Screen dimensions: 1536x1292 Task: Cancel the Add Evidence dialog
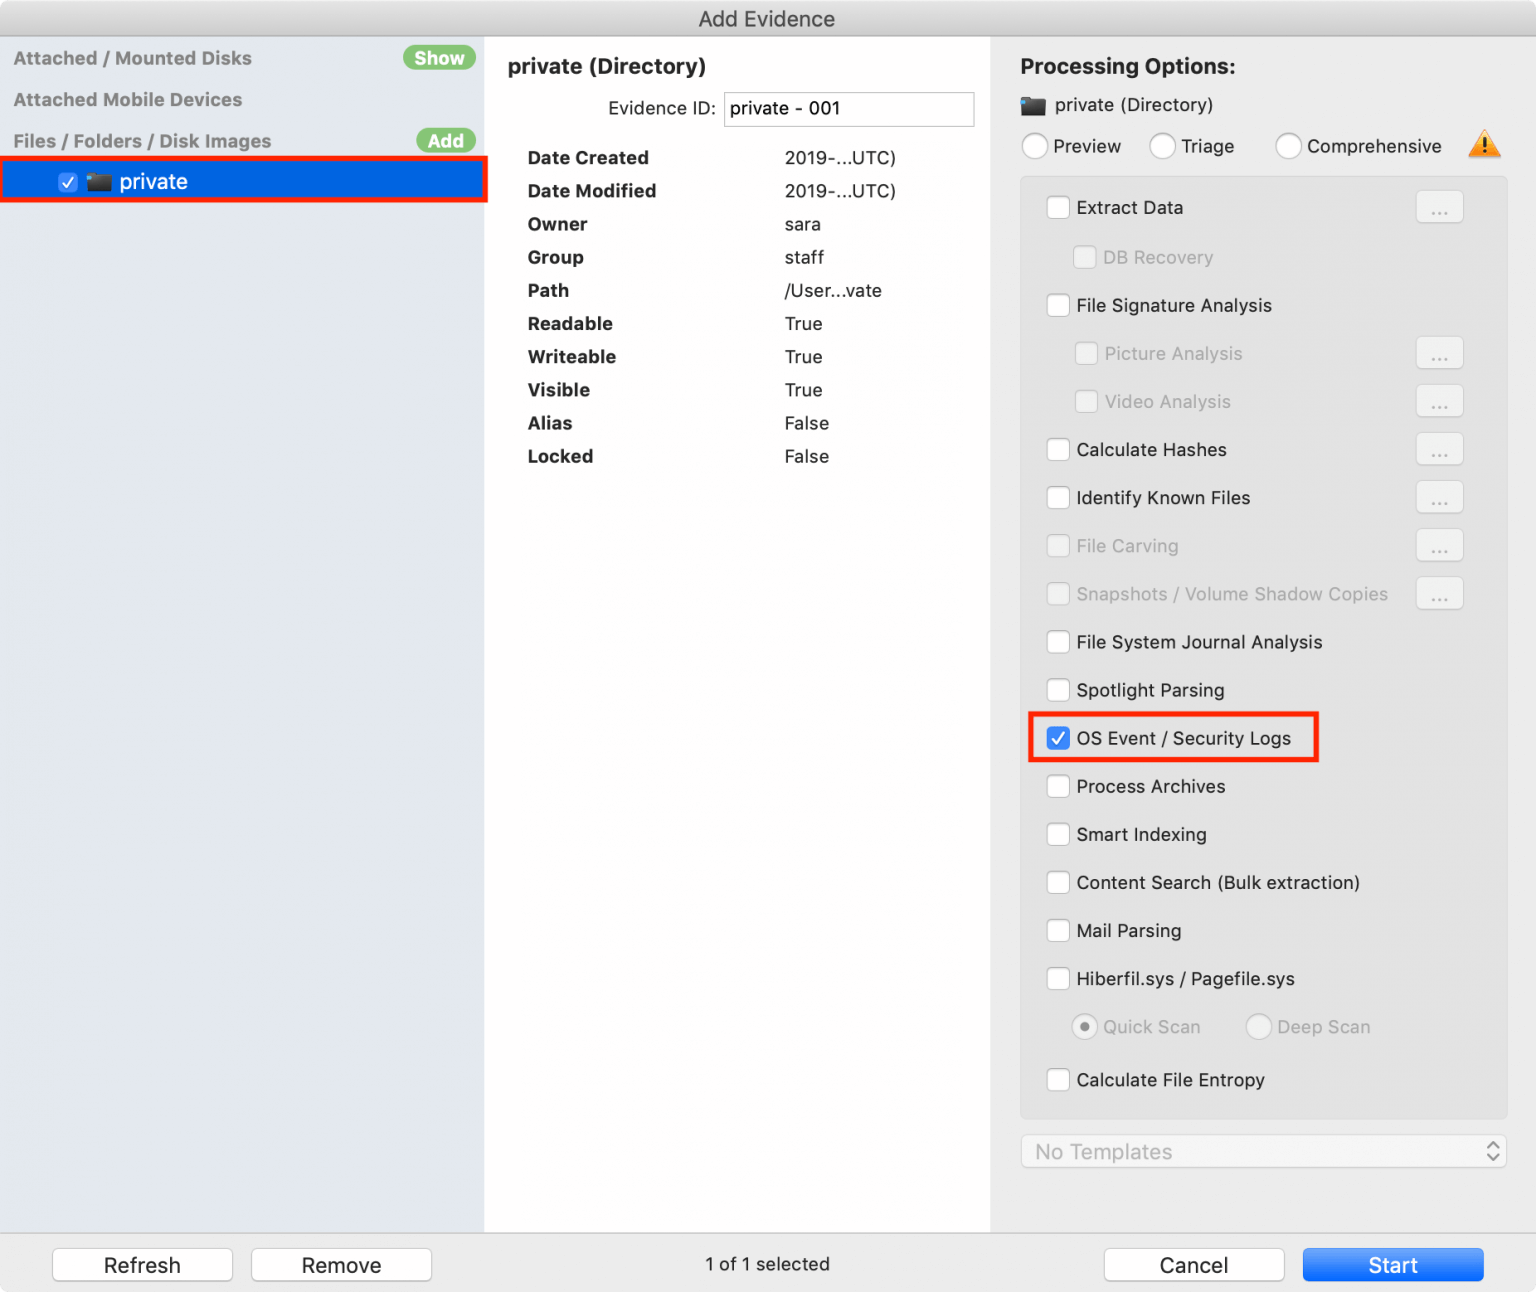tap(1193, 1264)
